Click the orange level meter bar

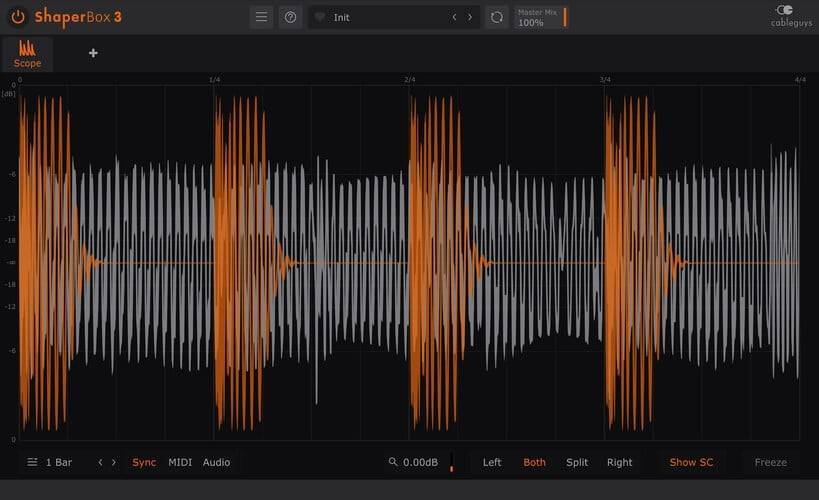pyautogui.click(x=451, y=462)
